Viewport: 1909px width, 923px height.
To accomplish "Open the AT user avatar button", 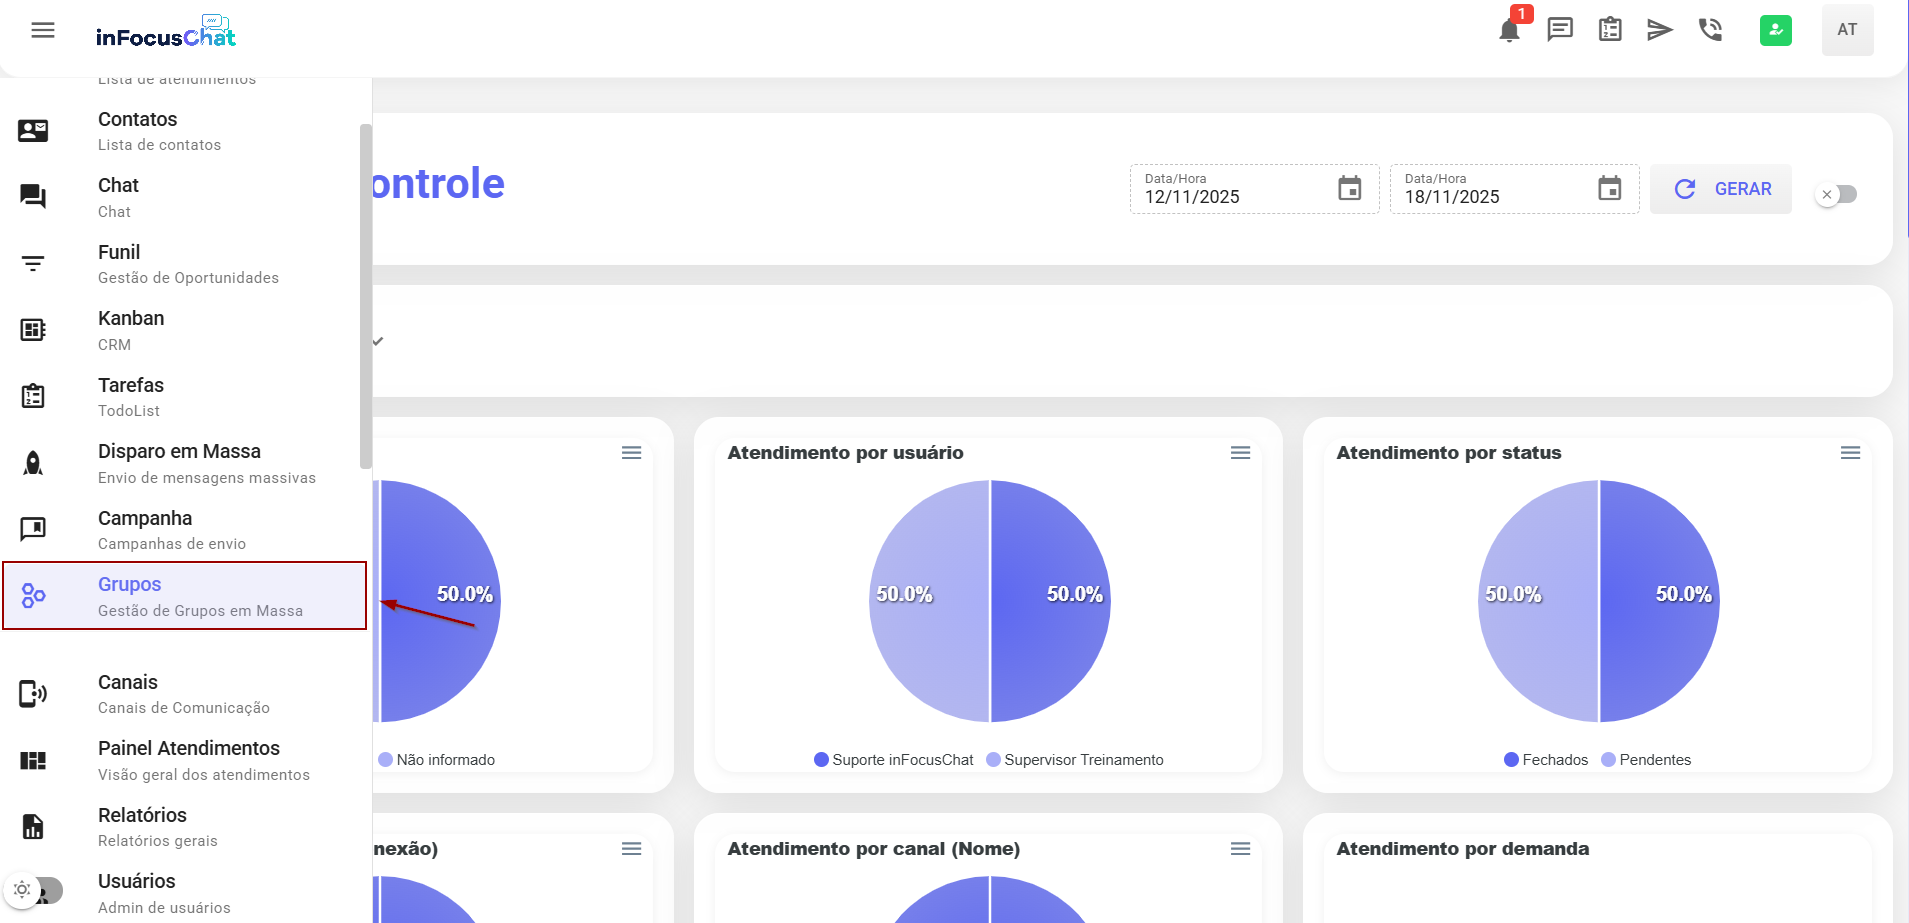I will point(1847,30).
